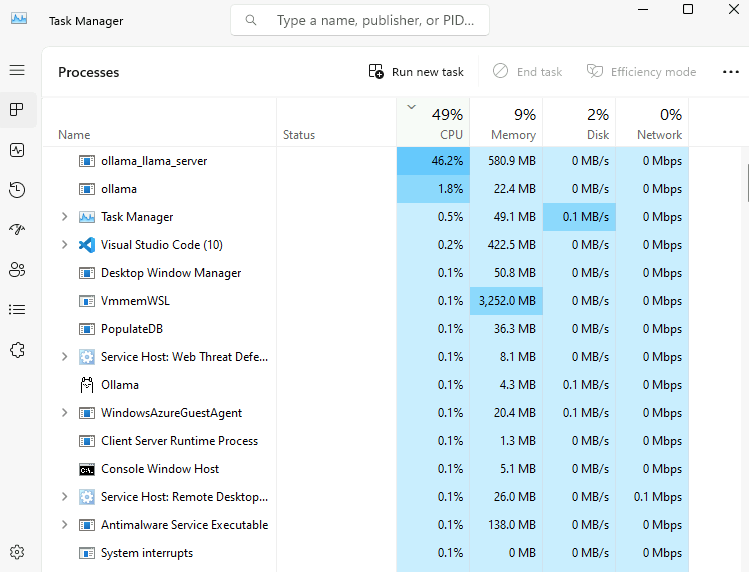Click the 422.5 MB memory cell
This screenshot has width=749, height=572.
pos(506,245)
